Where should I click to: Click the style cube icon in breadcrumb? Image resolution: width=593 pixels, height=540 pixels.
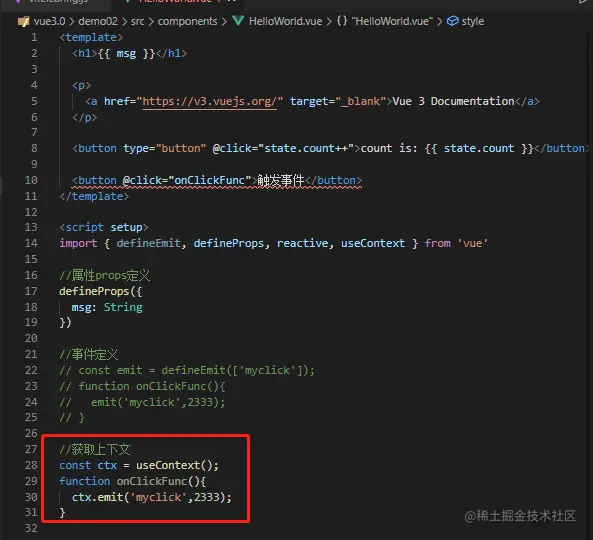click(452, 21)
